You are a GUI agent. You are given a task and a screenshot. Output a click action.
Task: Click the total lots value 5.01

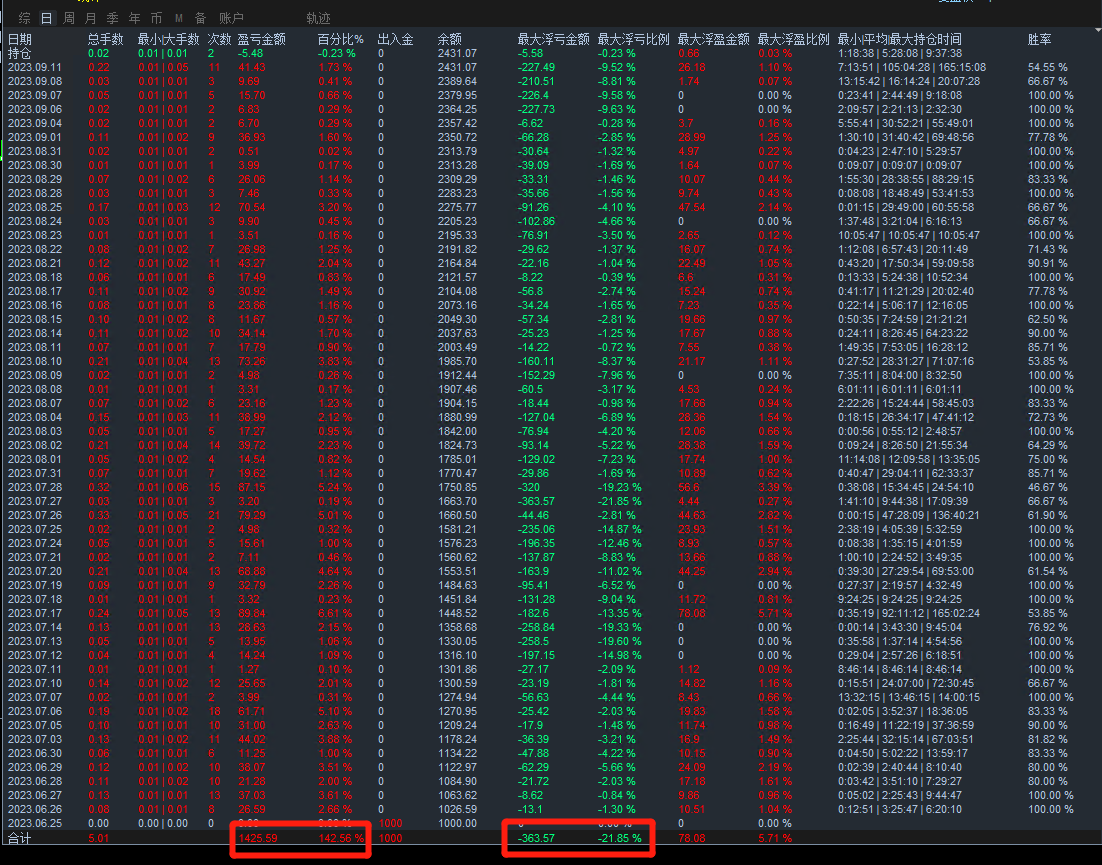point(98,838)
